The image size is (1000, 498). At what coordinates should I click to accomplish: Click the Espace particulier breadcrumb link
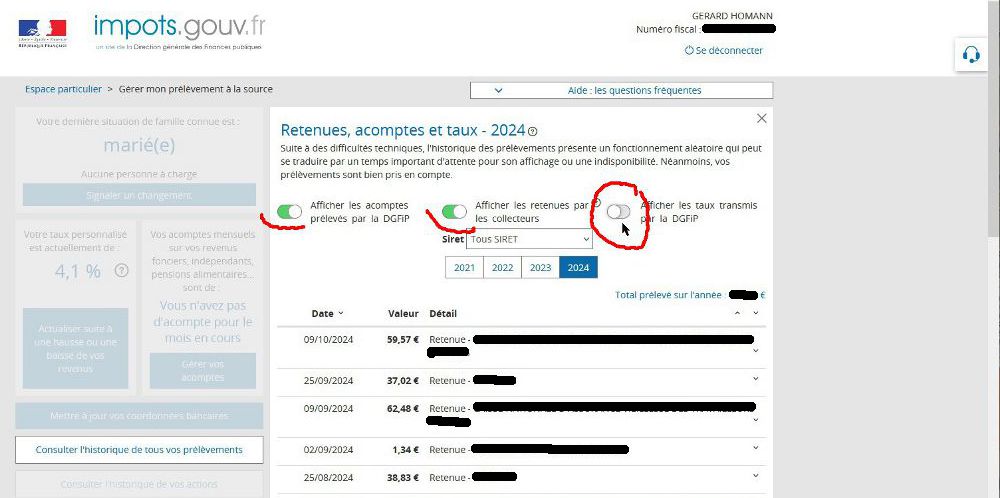click(x=63, y=89)
